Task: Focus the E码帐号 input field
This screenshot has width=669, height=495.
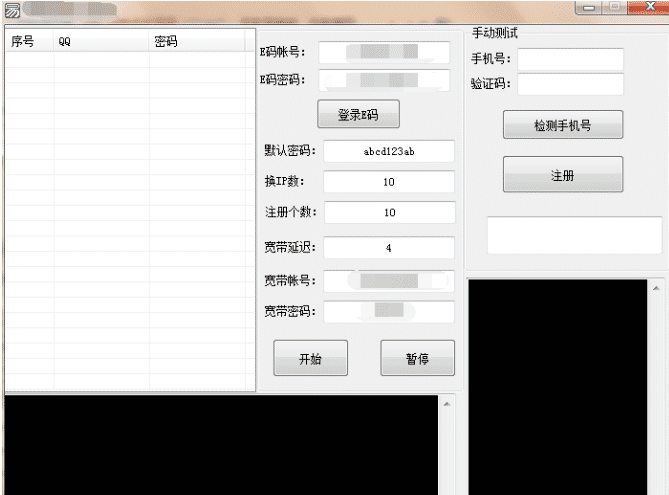Action: [385, 52]
